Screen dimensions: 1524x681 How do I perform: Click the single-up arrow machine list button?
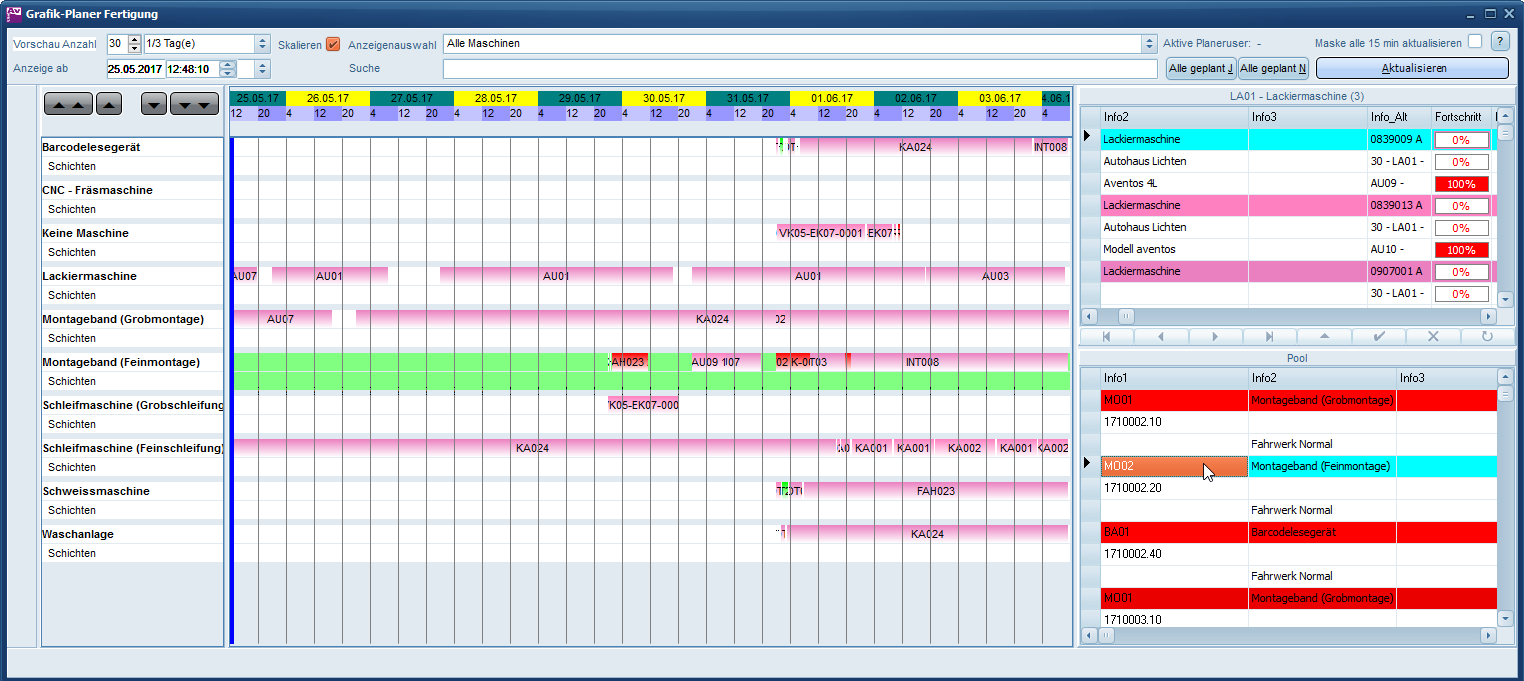point(109,104)
